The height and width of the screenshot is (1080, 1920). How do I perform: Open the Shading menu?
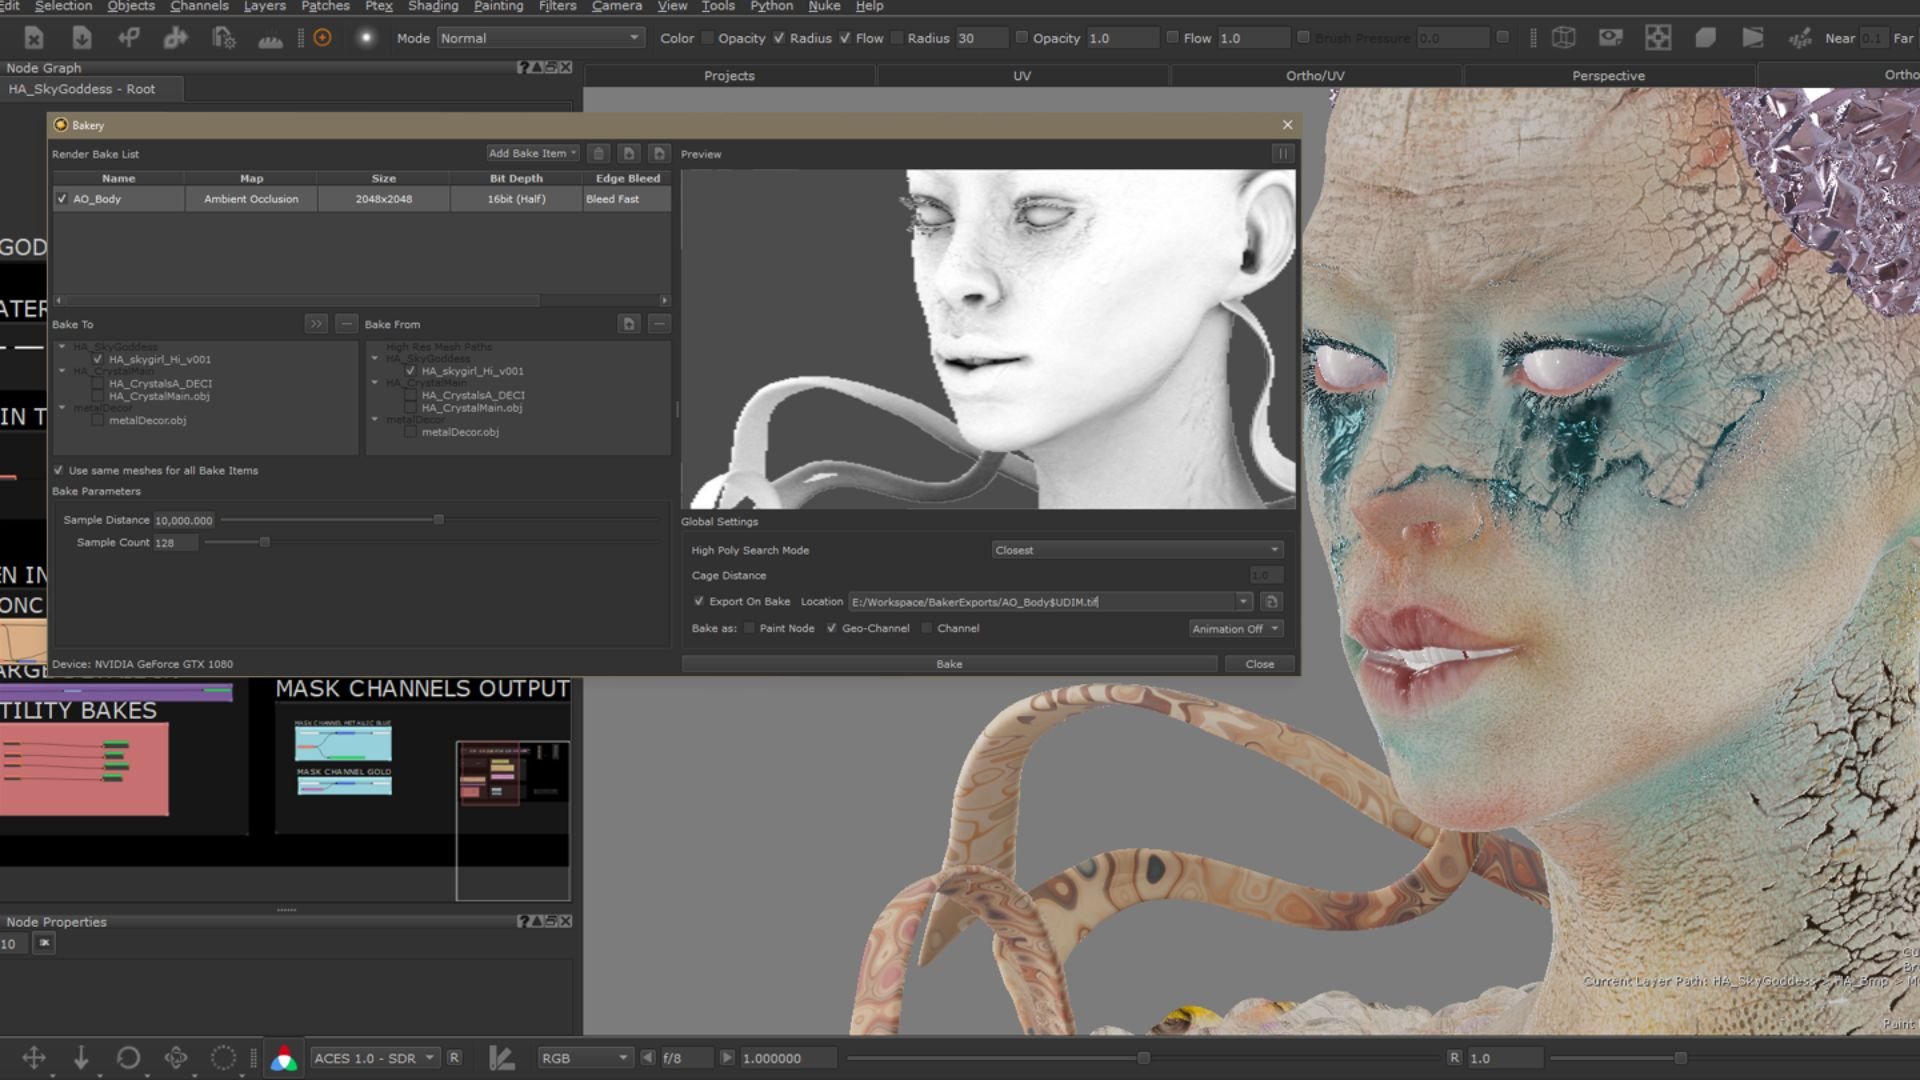pyautogui.click(x=432, y=6)
